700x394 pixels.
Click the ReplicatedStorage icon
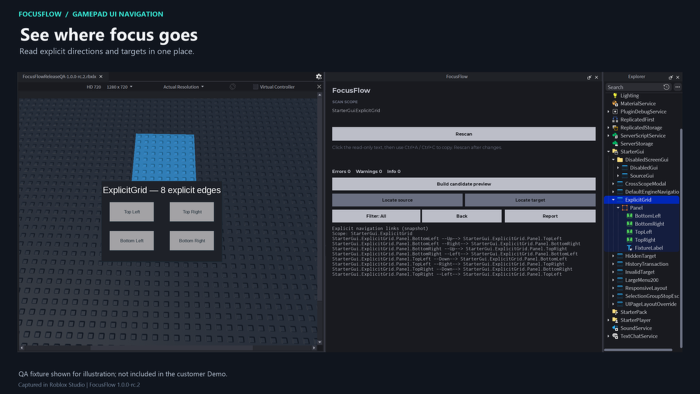(x=615, y=128)
